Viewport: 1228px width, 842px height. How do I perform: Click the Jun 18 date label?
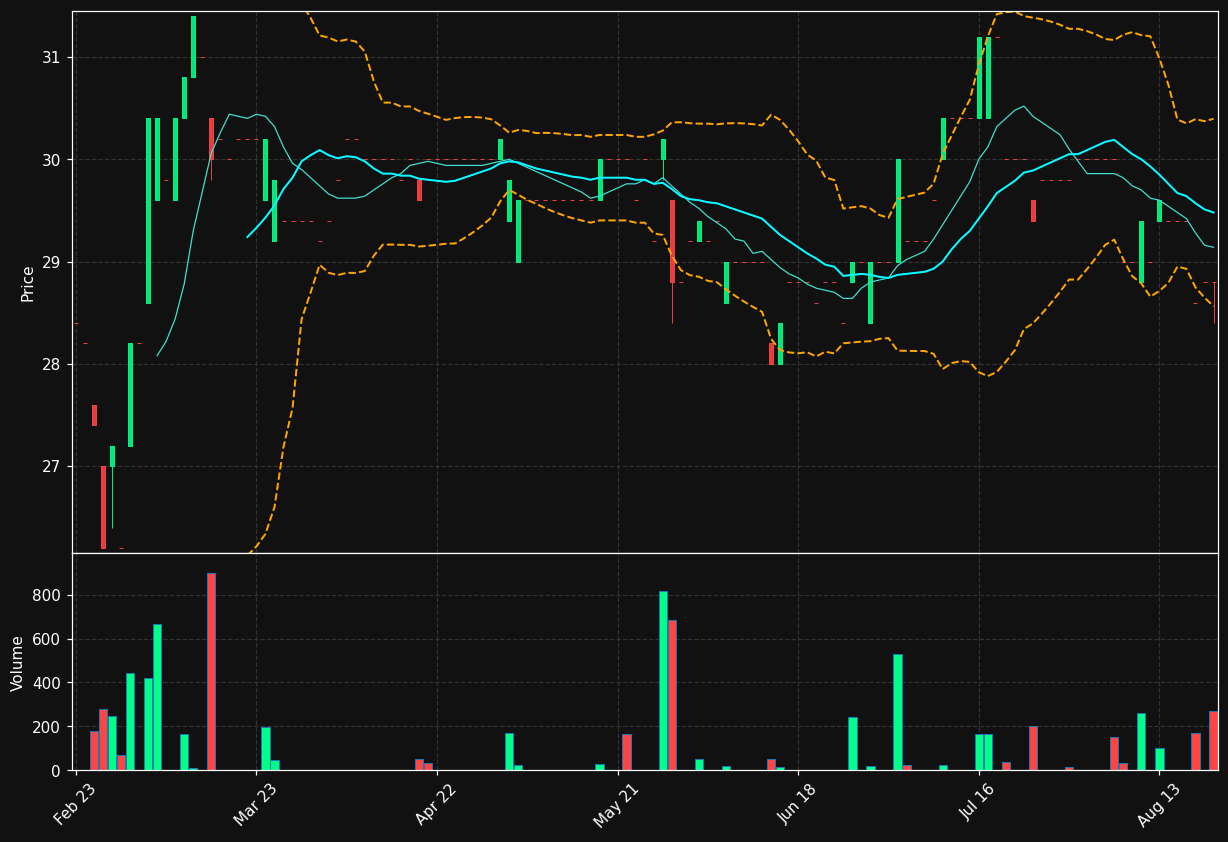point(797,804)
